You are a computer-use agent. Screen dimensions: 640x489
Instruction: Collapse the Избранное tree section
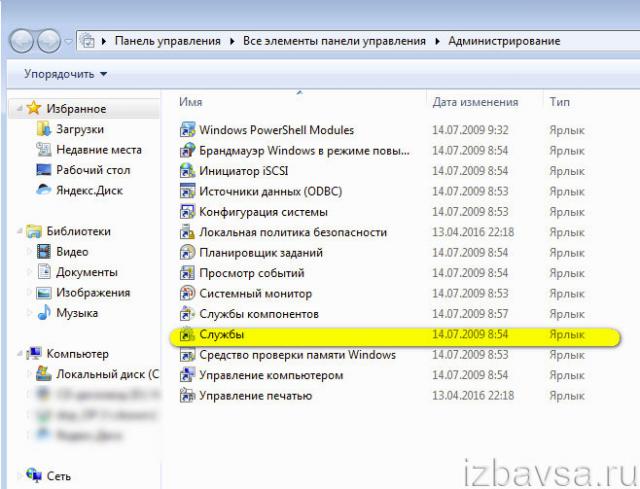click(19, 109)
